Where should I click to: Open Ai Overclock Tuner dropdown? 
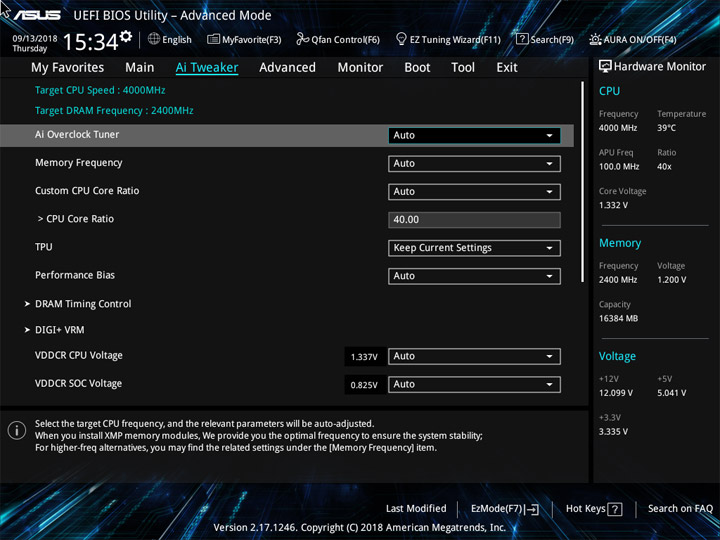(x=474, y=135)
